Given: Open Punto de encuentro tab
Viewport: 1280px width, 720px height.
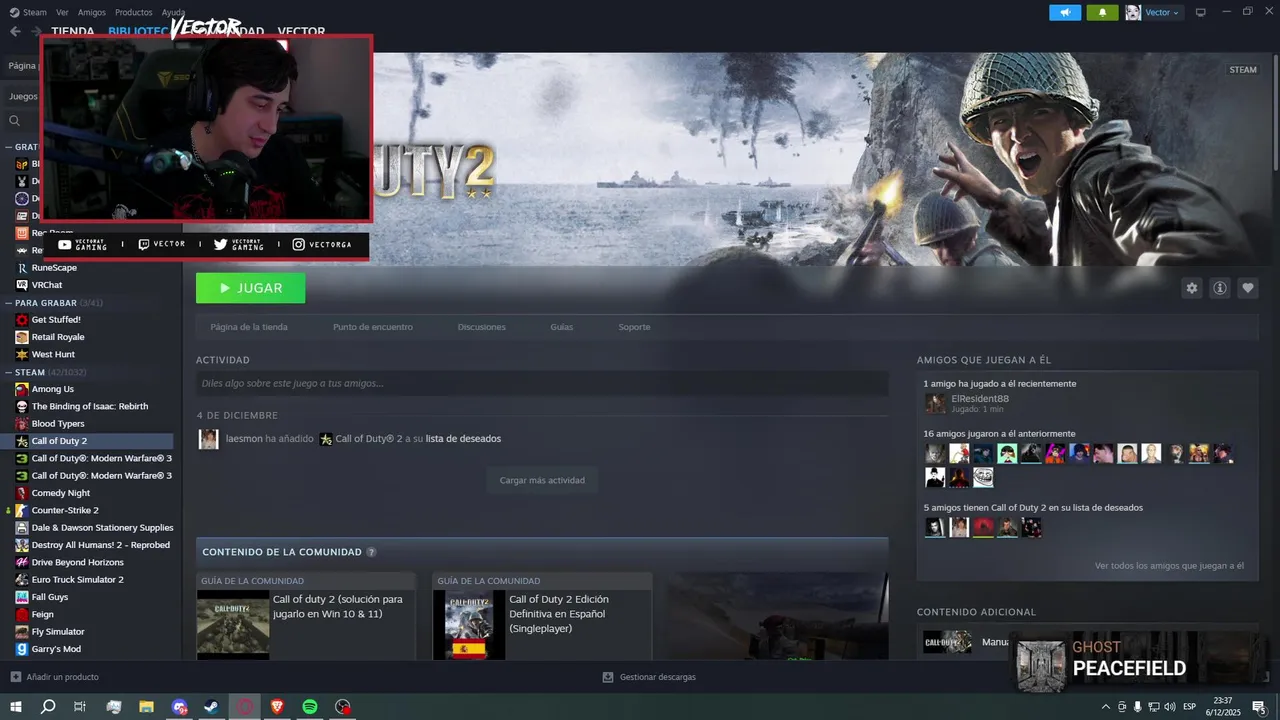Looking at the screenshot, I should (373, 327).
